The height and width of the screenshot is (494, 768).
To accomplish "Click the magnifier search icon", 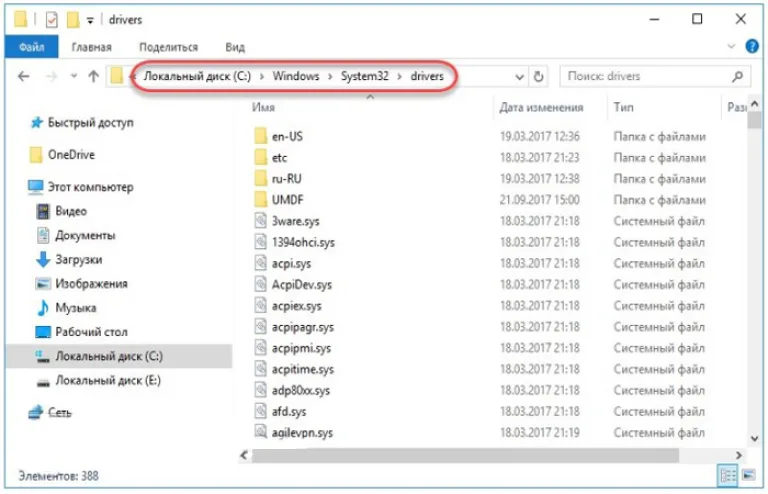I will 738,76.
